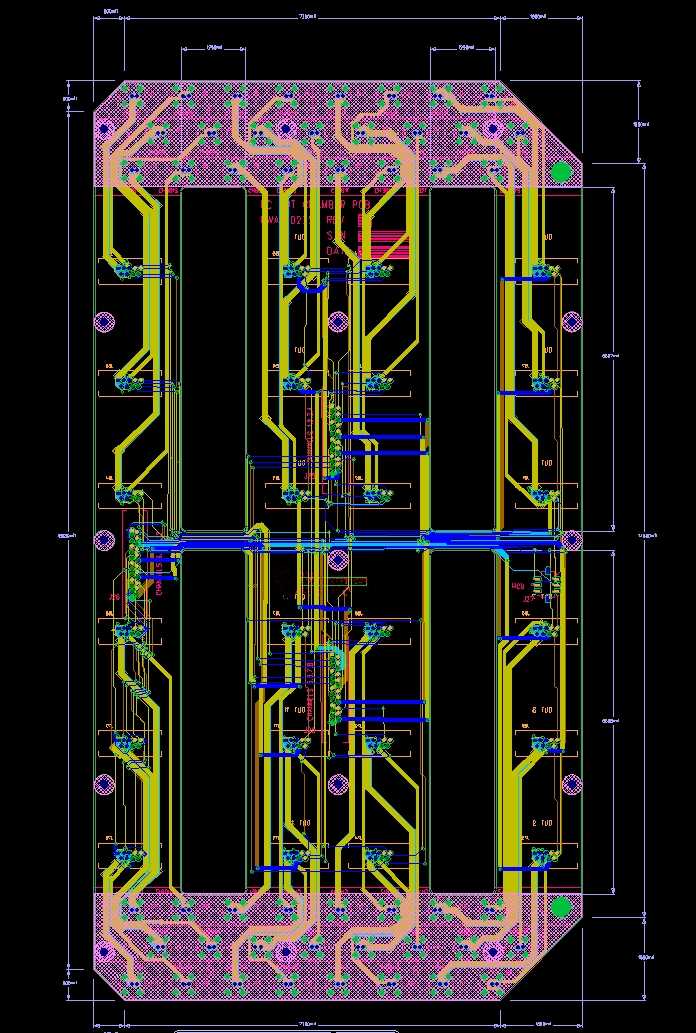Select the lower-right magenta mounting hole
The image size is (696, 1033).
(571, 784)
